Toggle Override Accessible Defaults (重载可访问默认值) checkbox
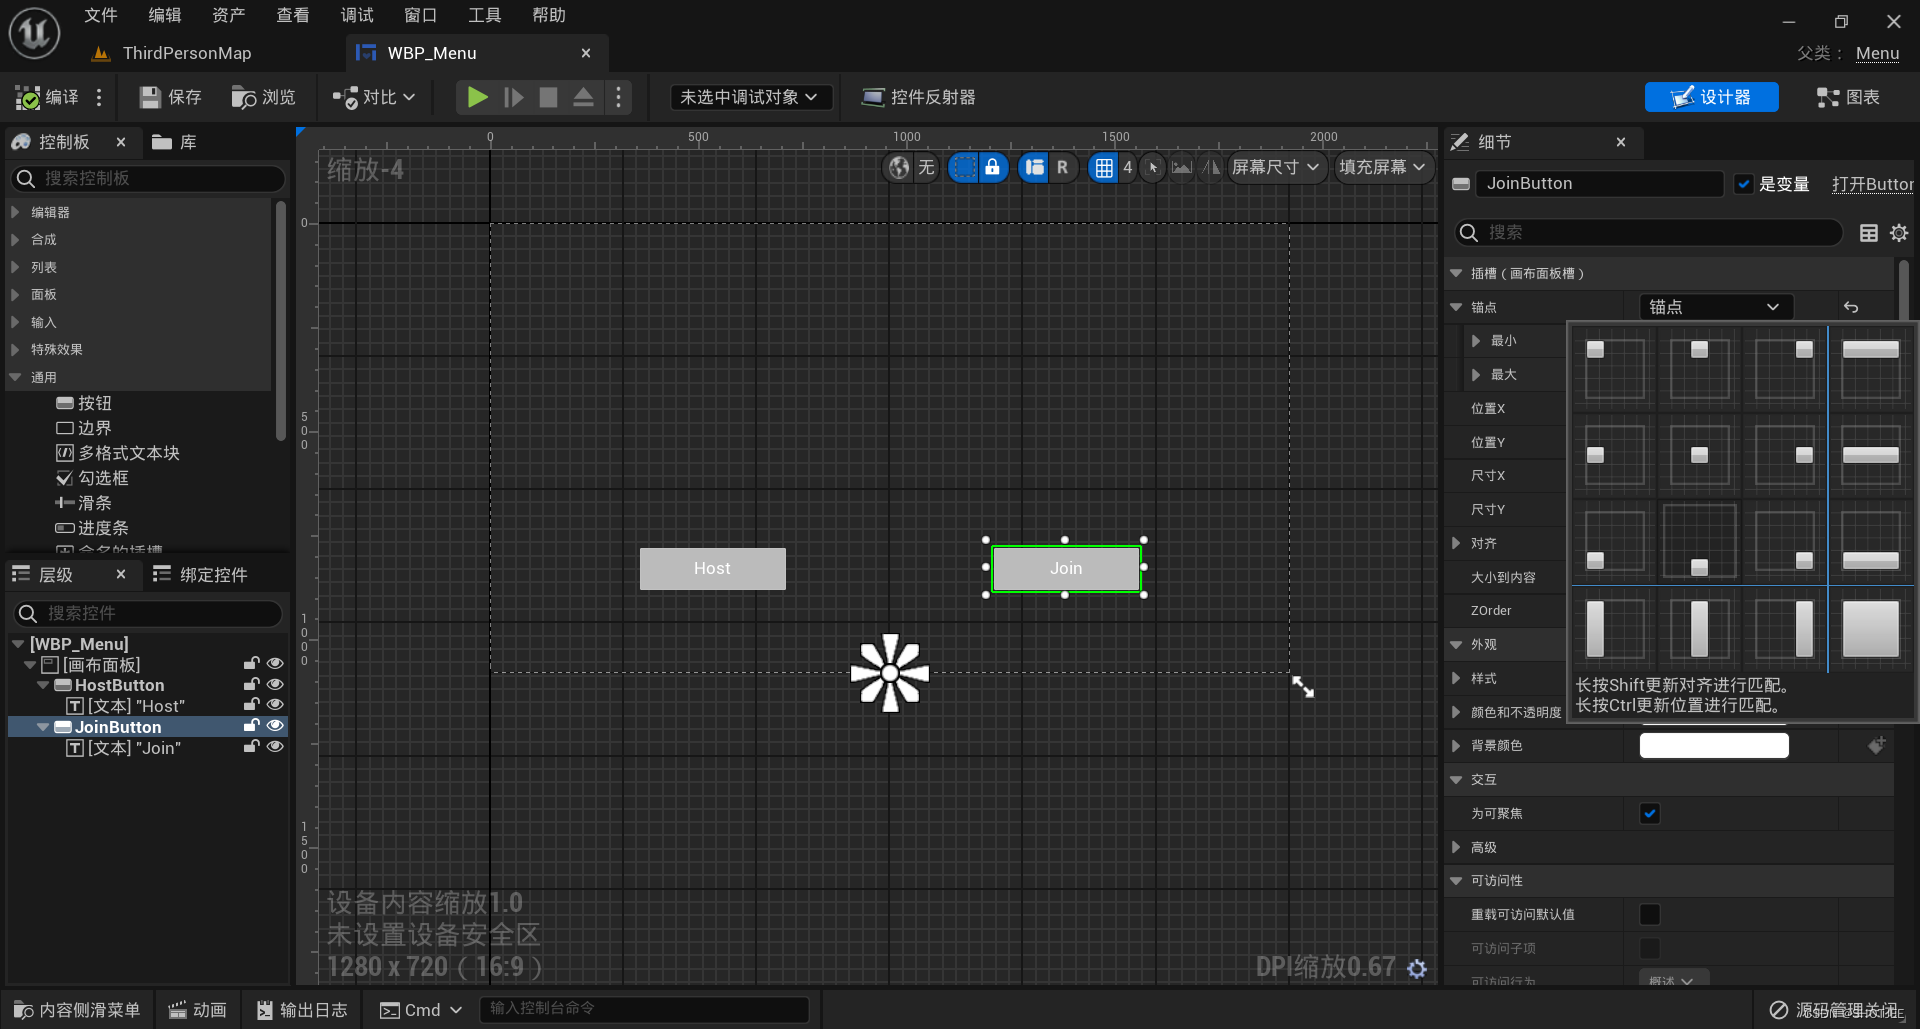The image size is (1920, 1029). tap(1650, 914)
